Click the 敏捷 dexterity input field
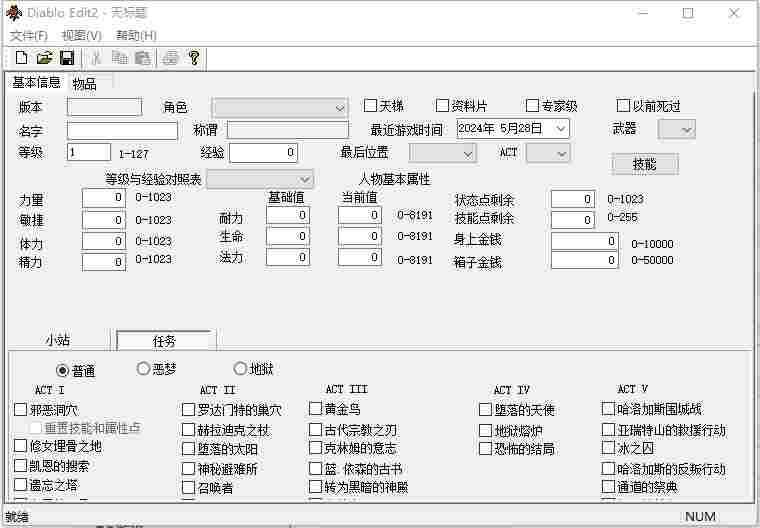 pos(104,220)
